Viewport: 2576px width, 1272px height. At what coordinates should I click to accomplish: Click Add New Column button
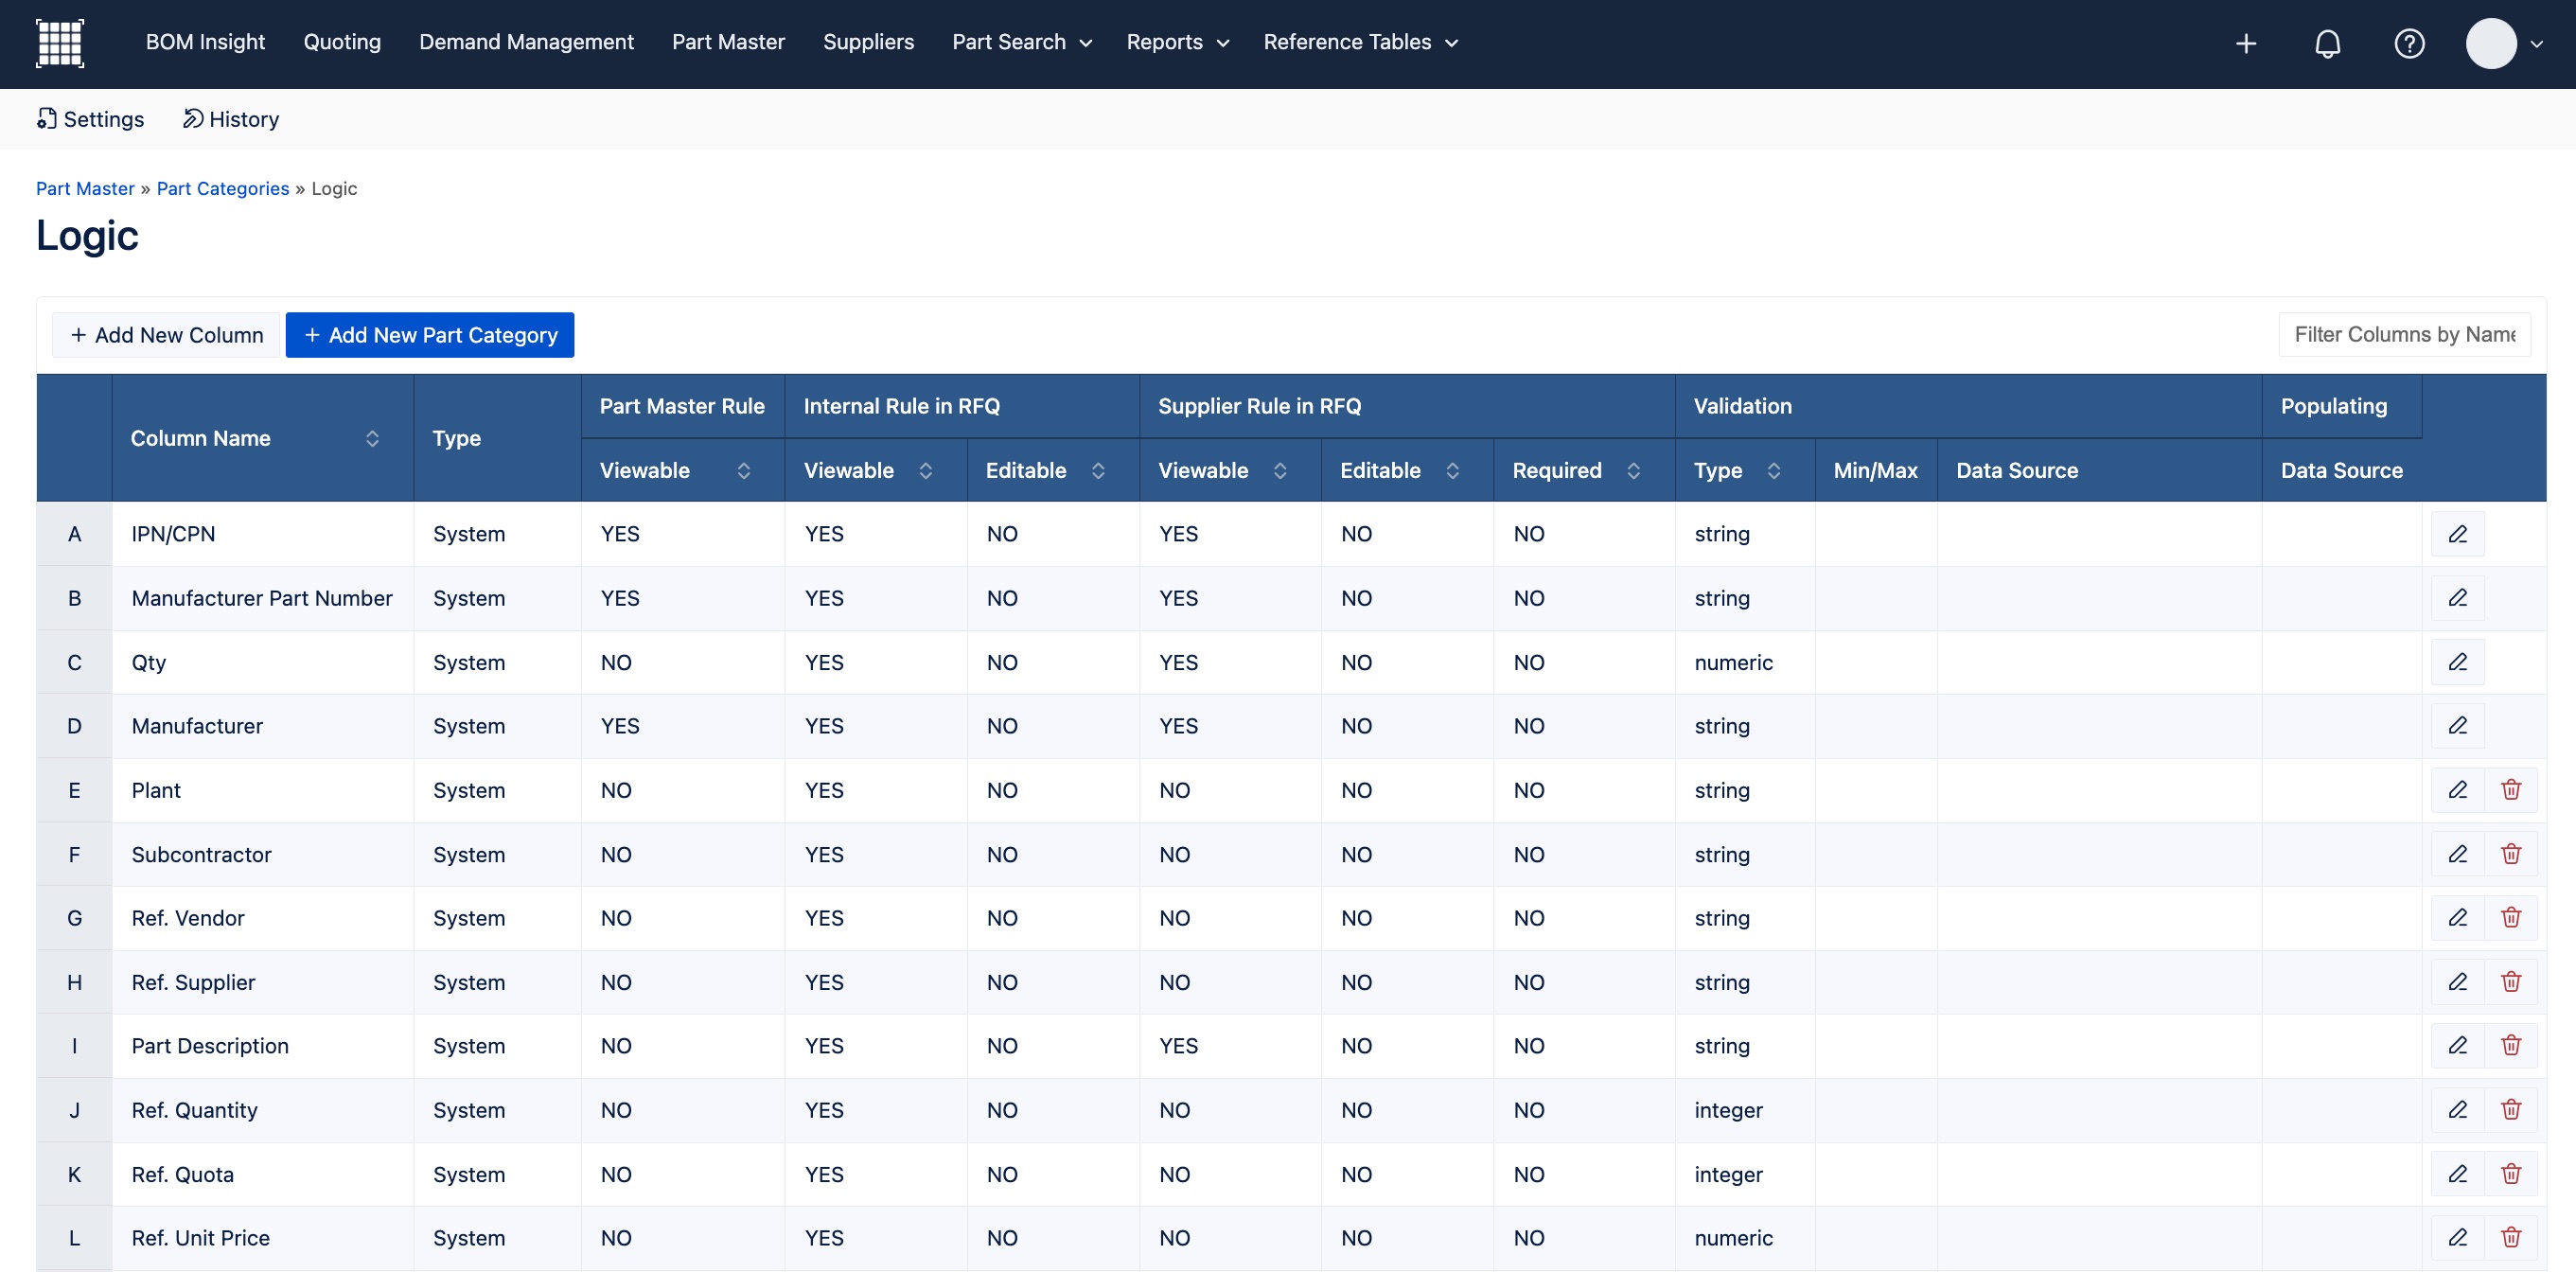pos(166,335)
